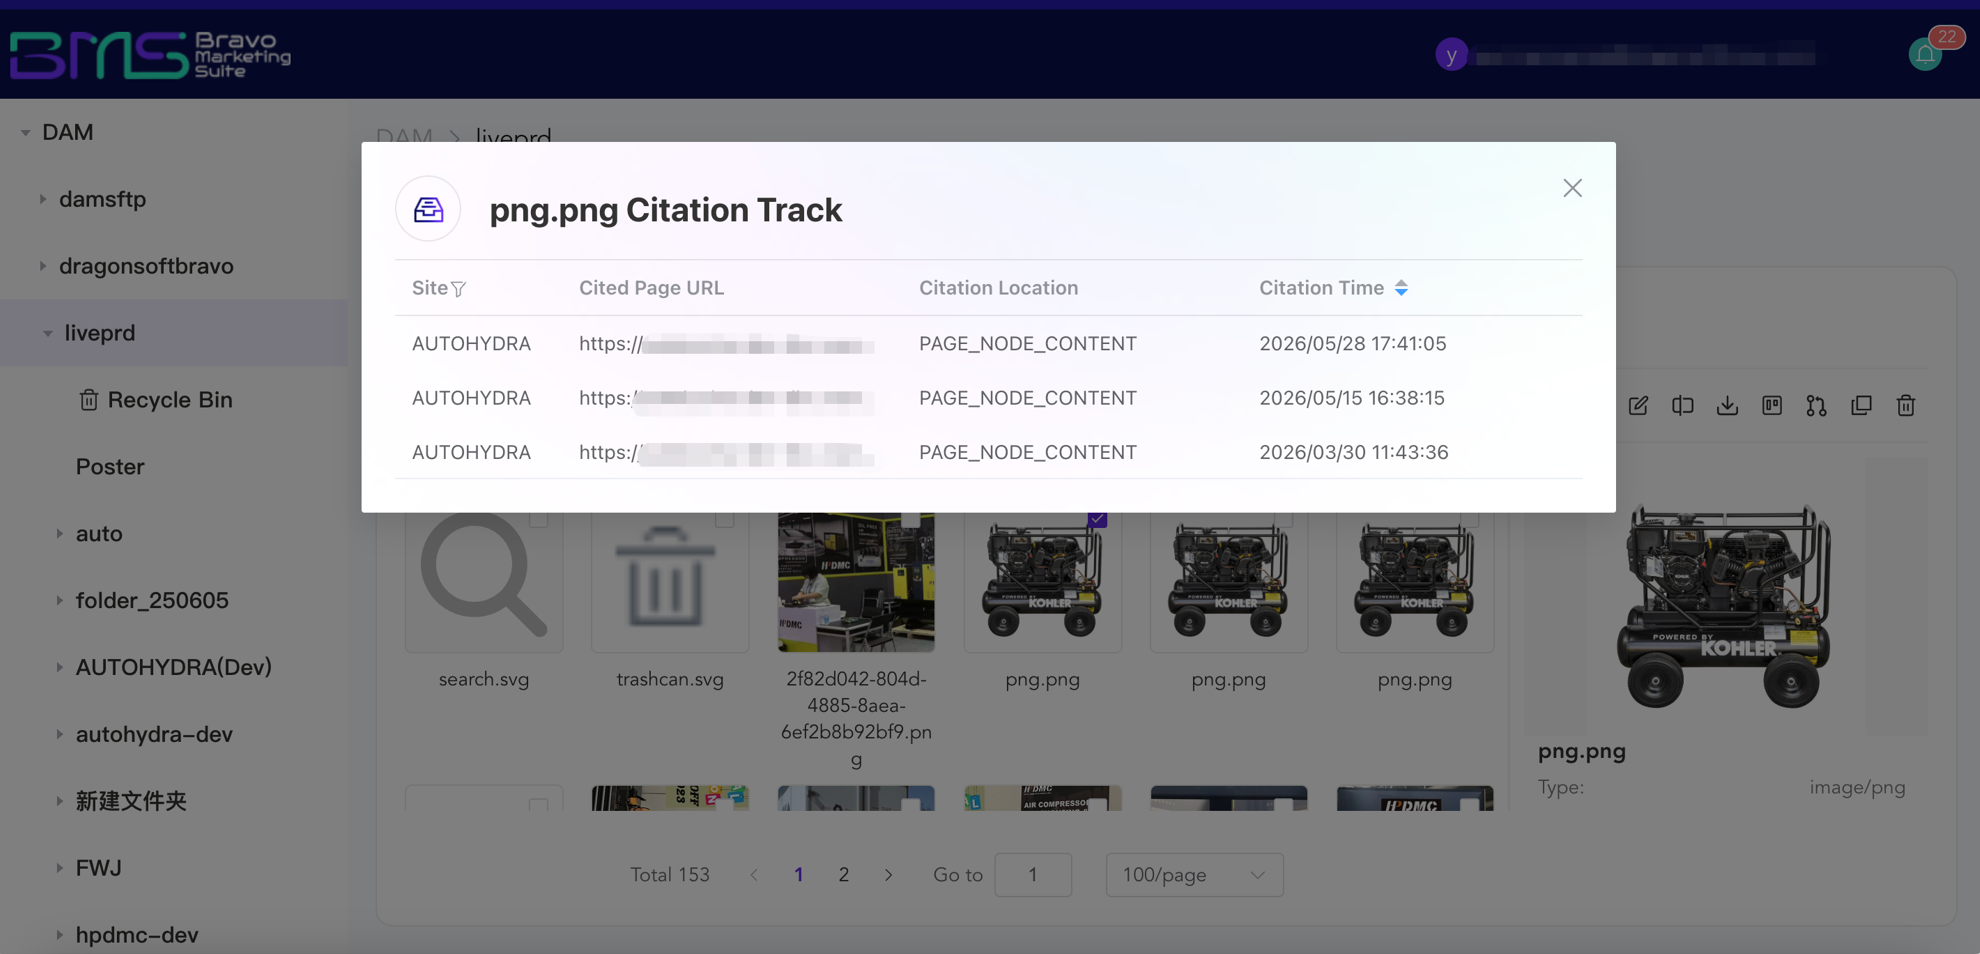Click '2026/03/30 11:43:36' citation time

[x=1353, y=452]
